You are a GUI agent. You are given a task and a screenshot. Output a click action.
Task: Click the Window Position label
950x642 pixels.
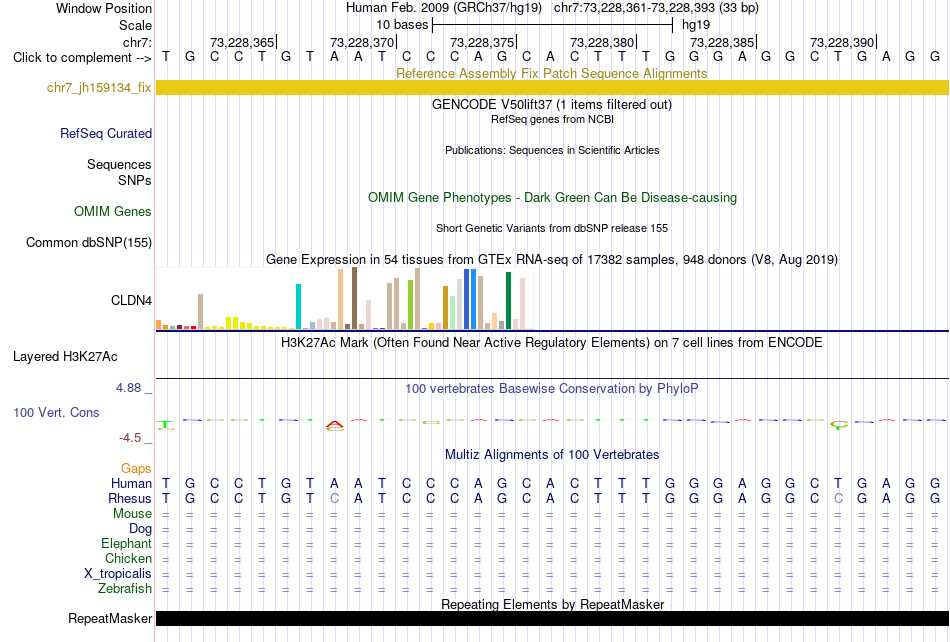[x=104, y=8]
